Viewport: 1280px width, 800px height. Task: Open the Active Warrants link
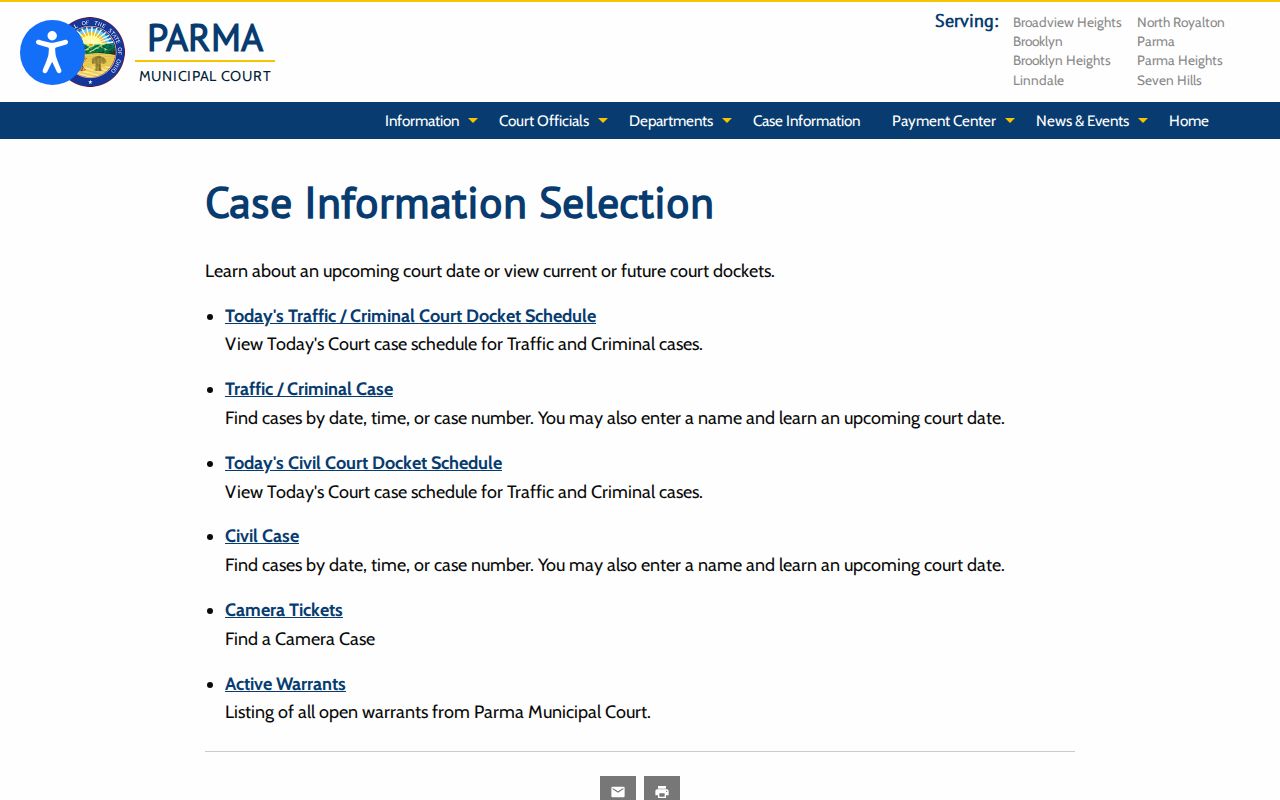click(285, 684)
